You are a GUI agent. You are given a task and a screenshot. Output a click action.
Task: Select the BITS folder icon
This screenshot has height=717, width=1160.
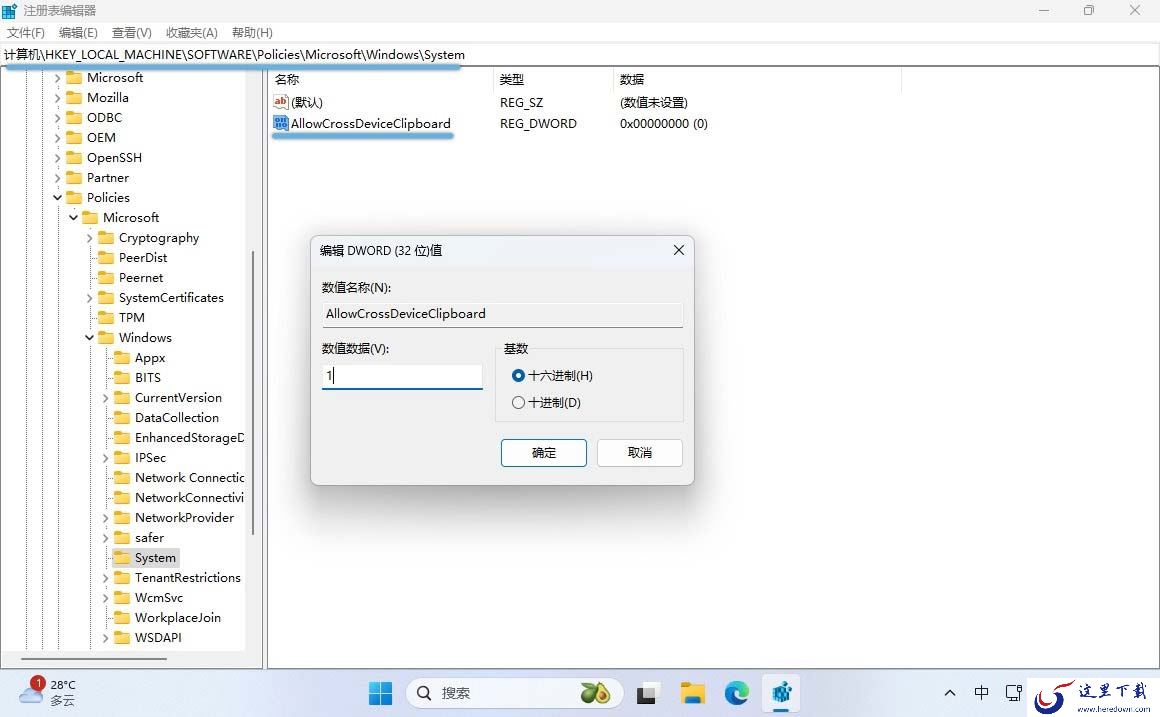tap(122, 377)
